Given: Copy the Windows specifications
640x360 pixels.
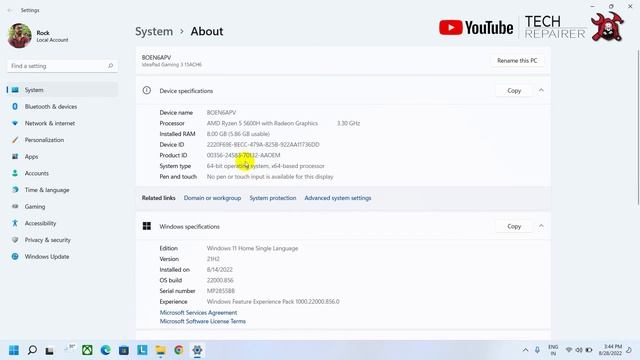Looking at the screenshot, I should (x=514, y=226).
